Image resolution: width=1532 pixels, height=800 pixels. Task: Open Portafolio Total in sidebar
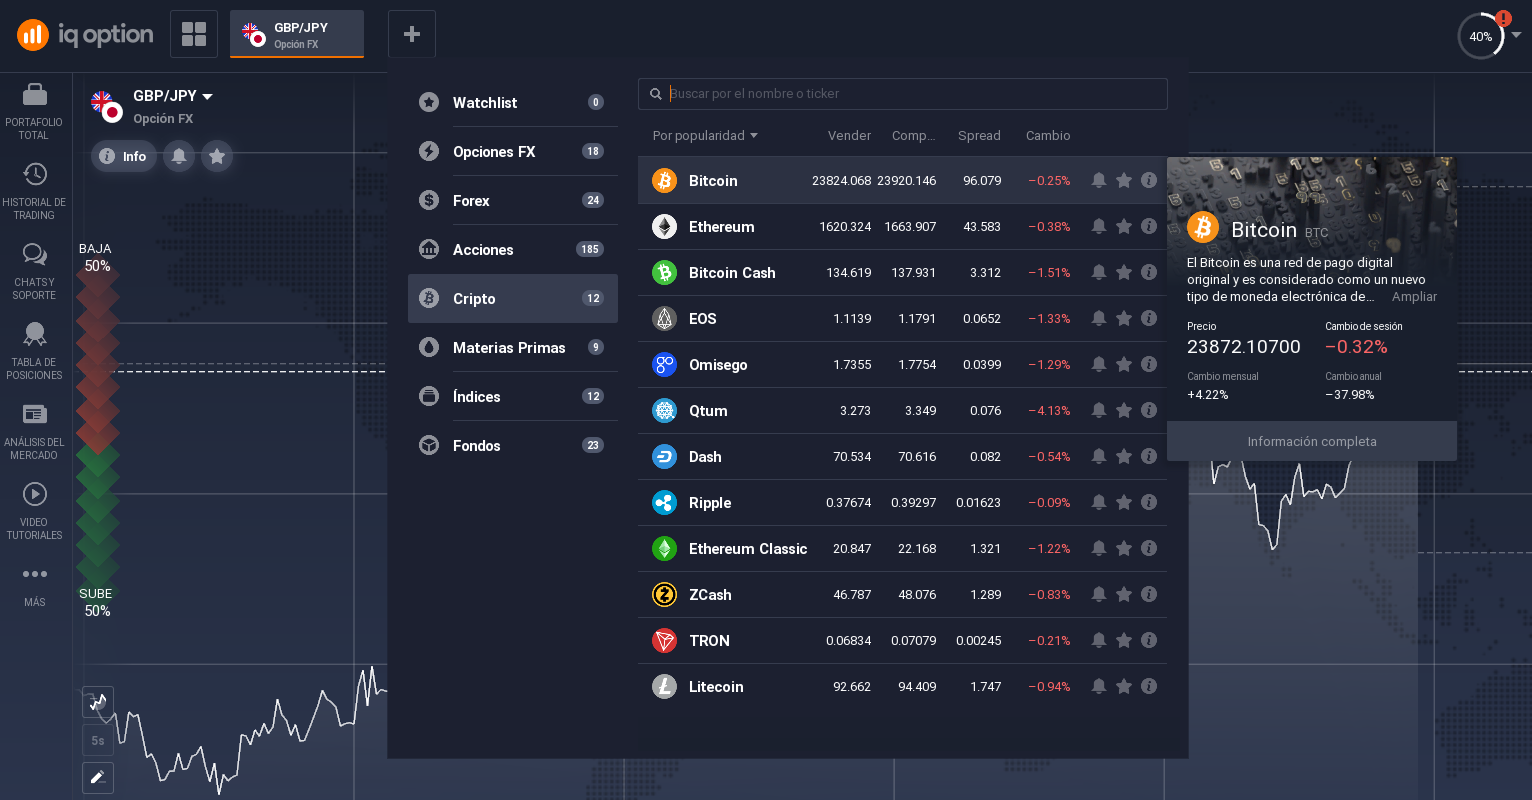tap(34, 112)
